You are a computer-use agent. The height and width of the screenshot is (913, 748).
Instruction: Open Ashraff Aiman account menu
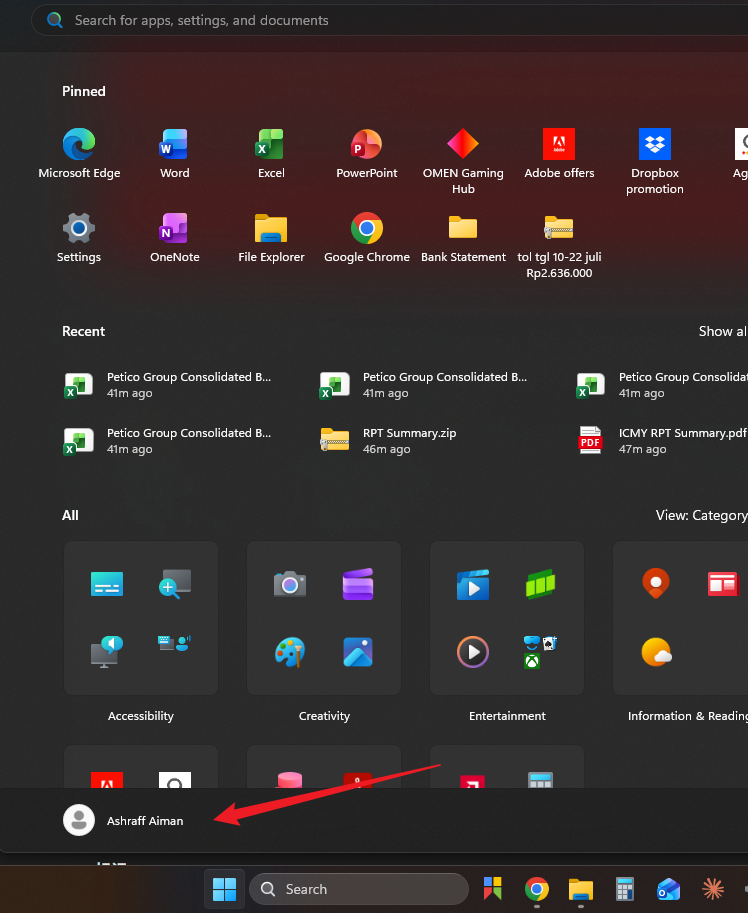[123, 820]
